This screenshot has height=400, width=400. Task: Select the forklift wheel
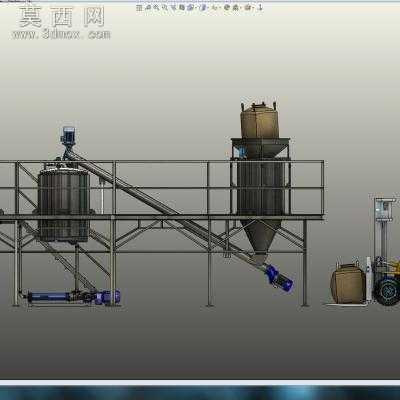[x=388, y=292]
